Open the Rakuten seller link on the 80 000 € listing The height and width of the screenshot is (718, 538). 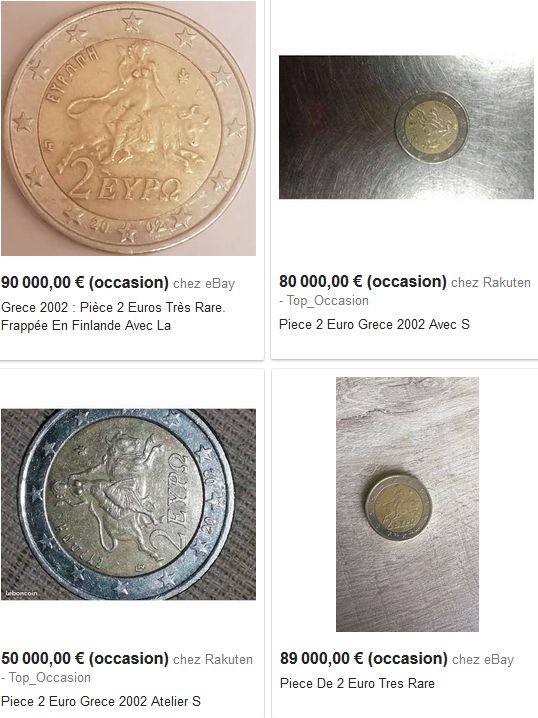pyautogui.click(x=491, y=282)
